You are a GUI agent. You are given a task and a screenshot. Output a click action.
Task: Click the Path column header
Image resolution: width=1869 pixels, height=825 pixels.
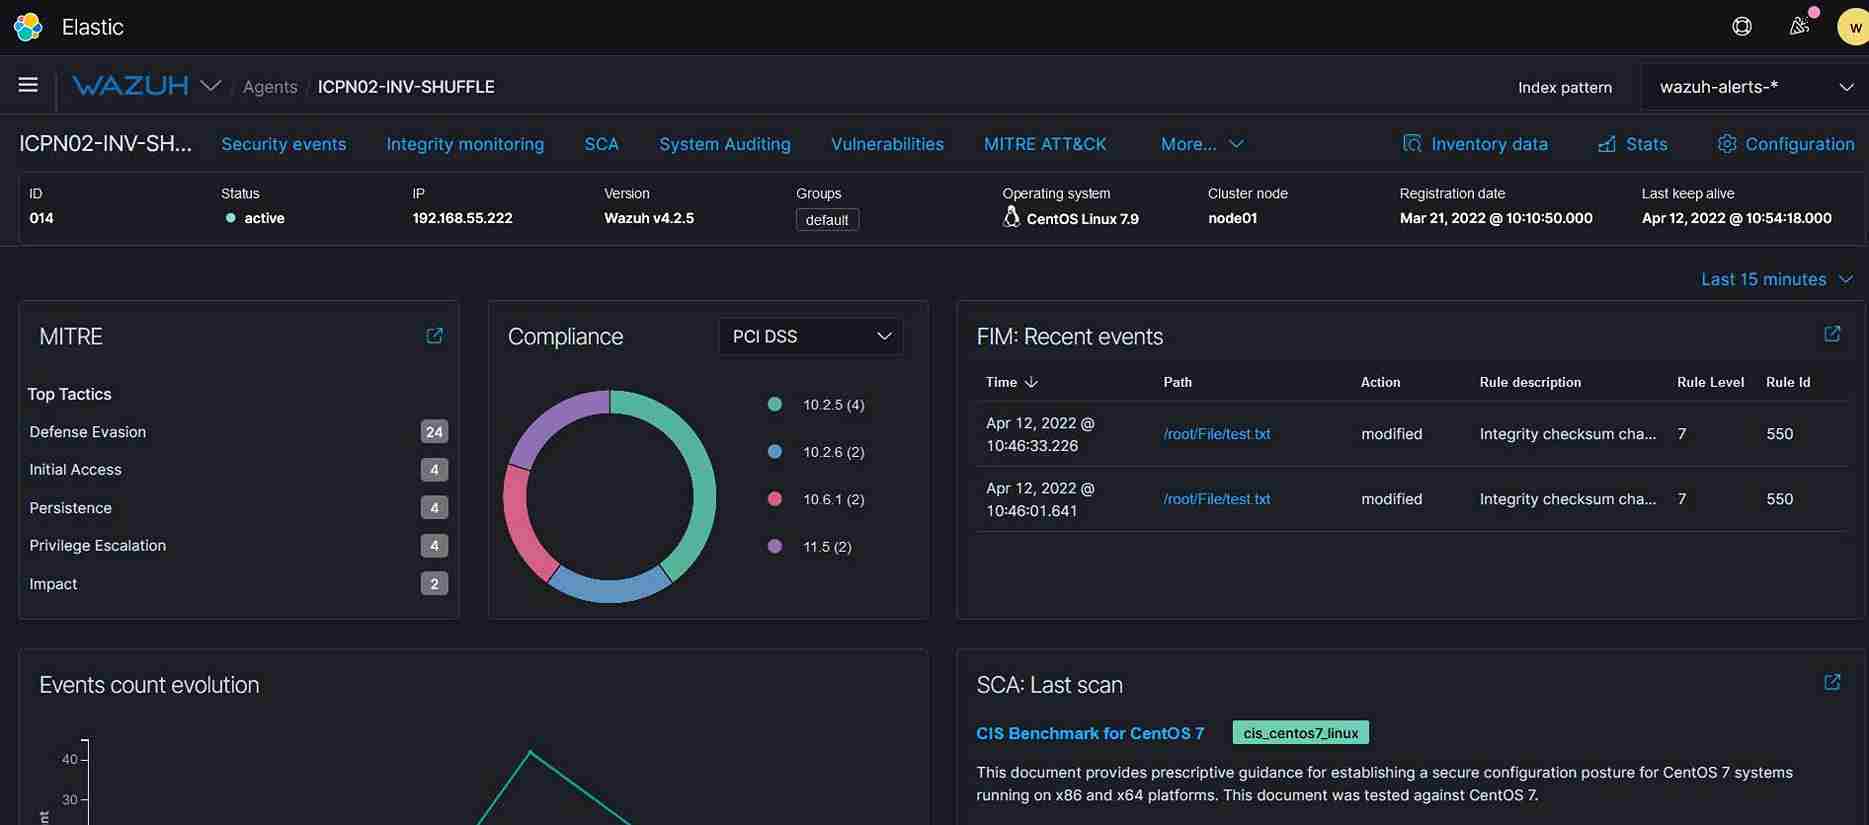pos(1177,382)
